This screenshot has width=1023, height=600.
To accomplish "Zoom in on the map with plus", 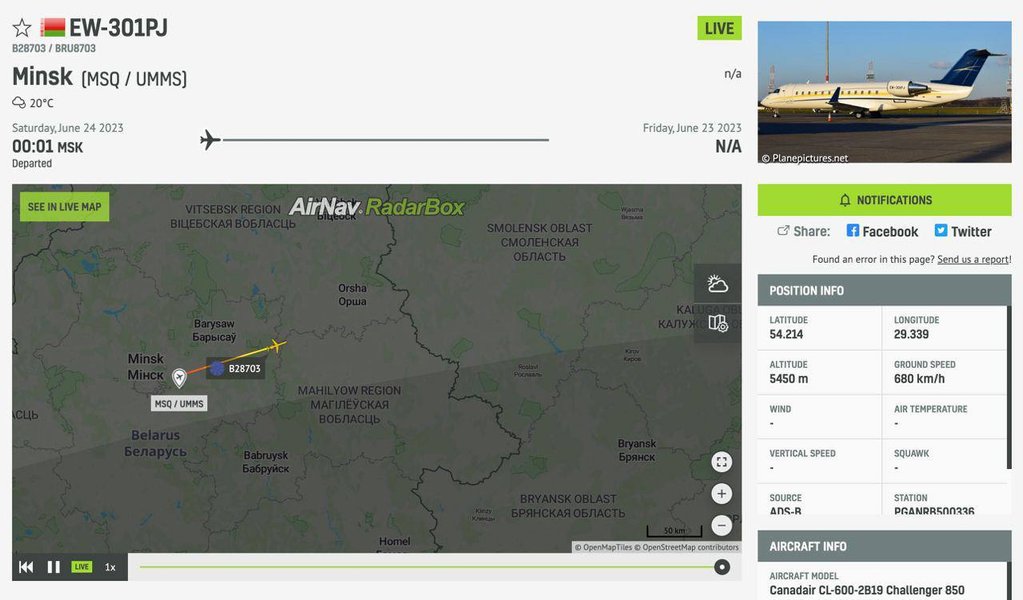I will (x=721, y=494).
